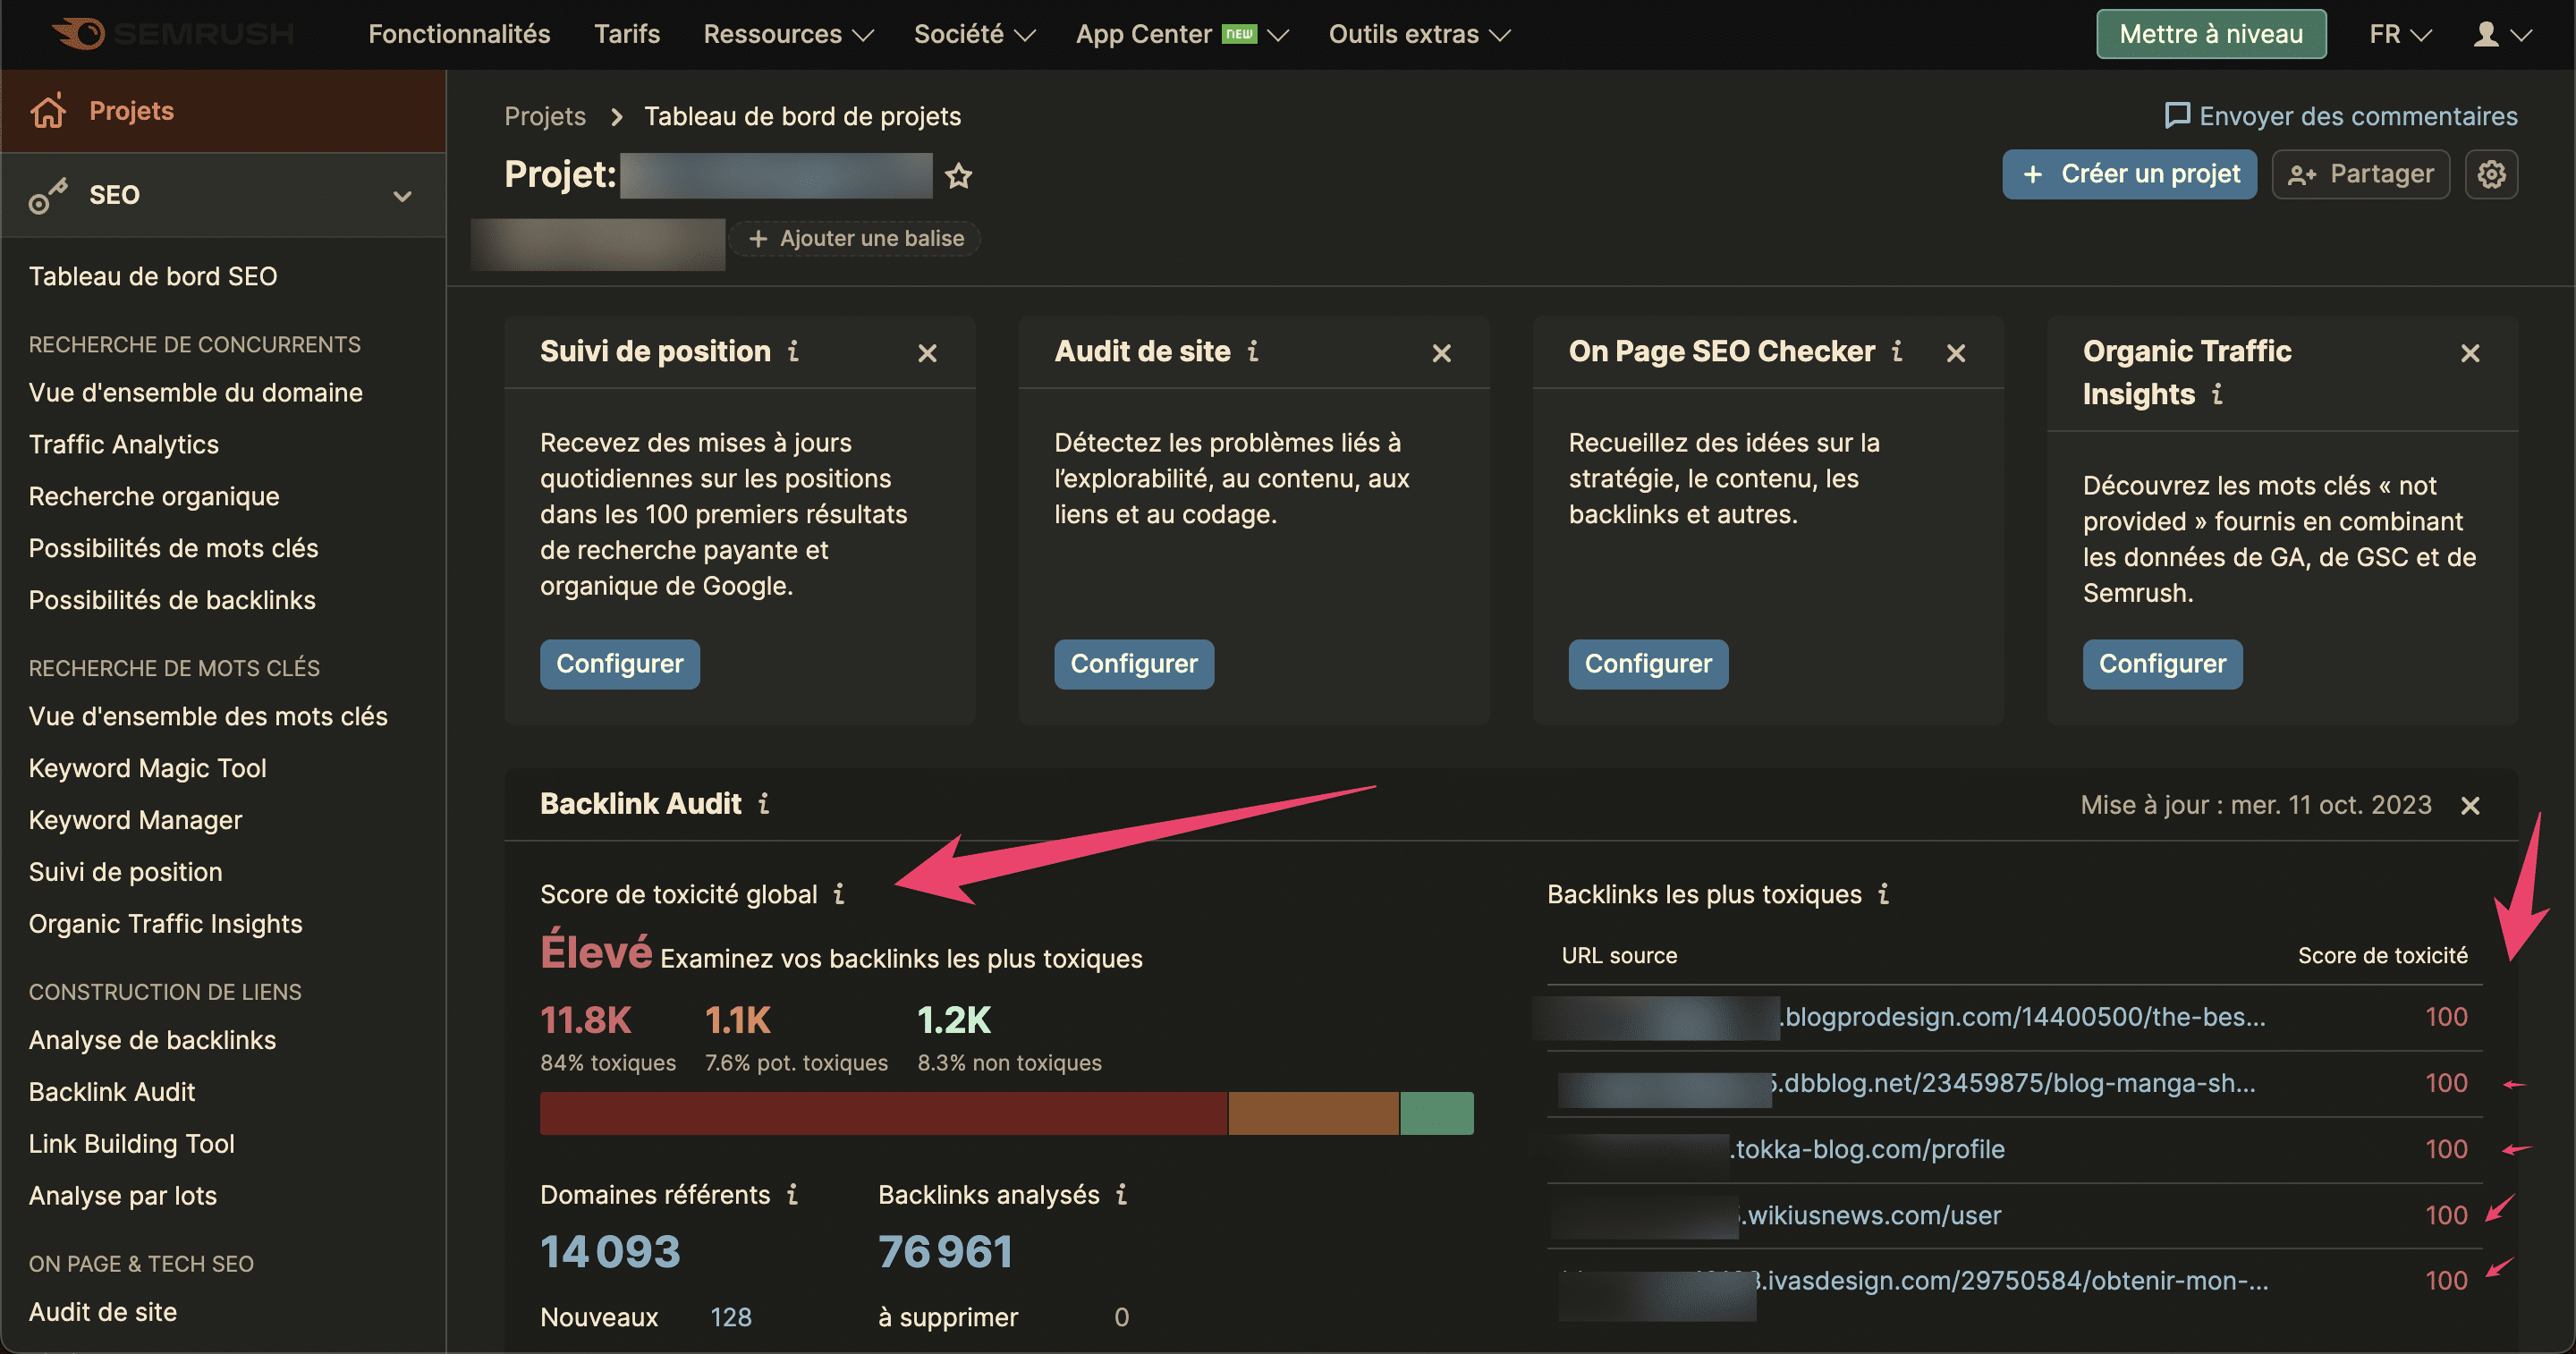
Task: Show info for Score de toxicité global
Action: [x=839, y=894]
